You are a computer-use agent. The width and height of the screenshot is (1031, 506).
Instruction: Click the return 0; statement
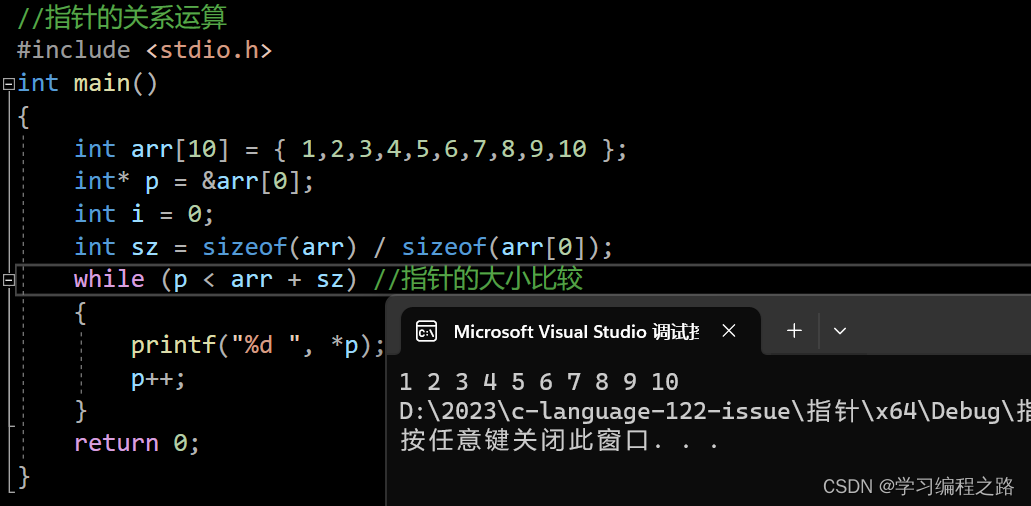[x=137, y=443]
